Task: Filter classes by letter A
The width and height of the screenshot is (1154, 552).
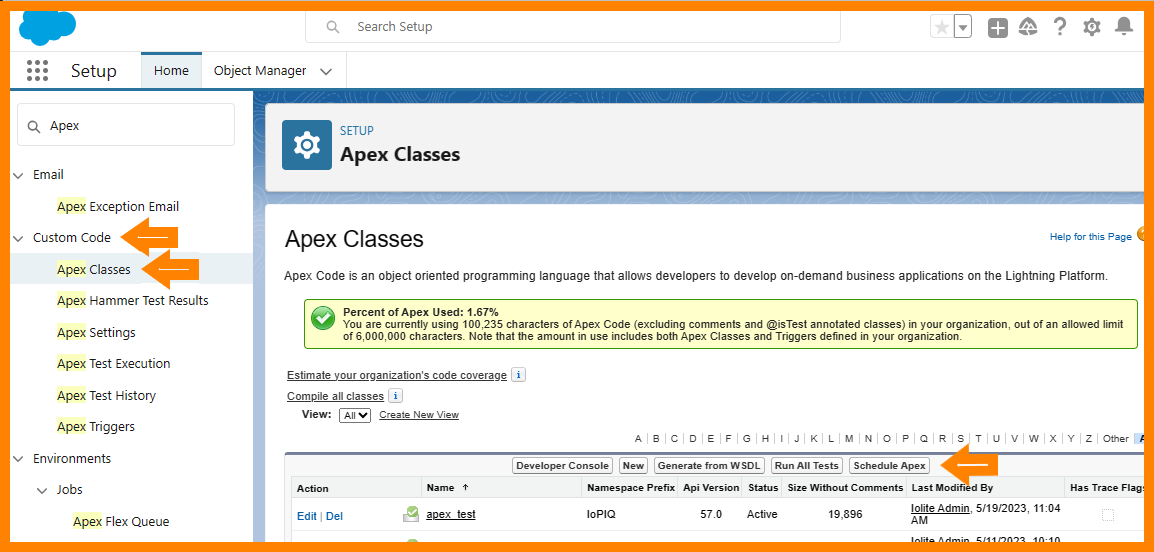Action: [638, 439]
